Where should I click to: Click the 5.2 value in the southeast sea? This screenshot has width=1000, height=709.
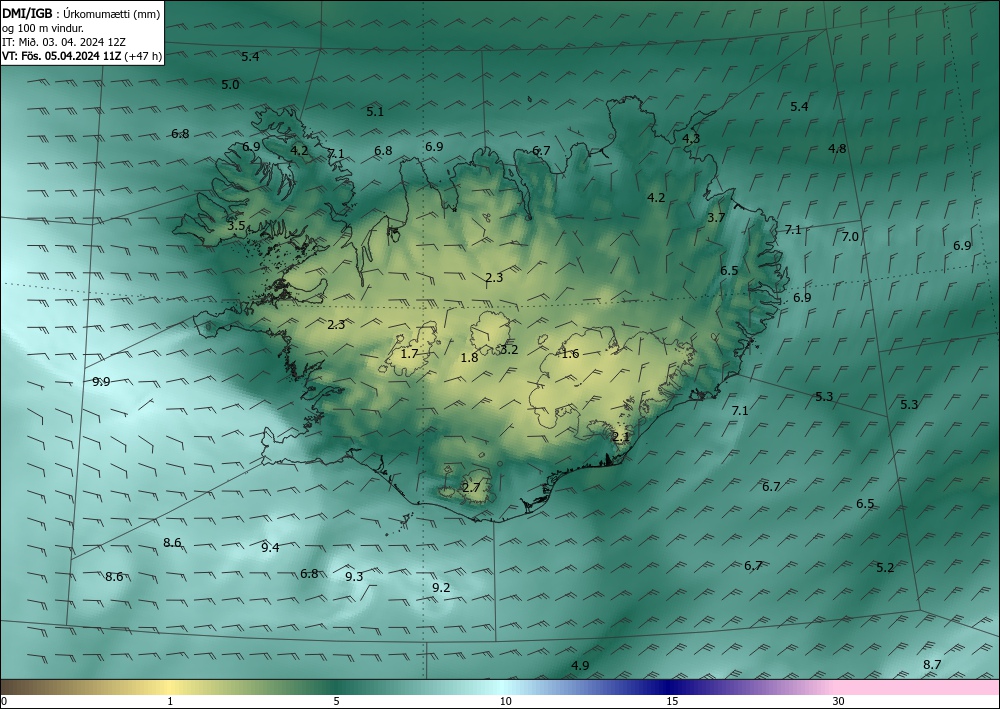(885, 567)
